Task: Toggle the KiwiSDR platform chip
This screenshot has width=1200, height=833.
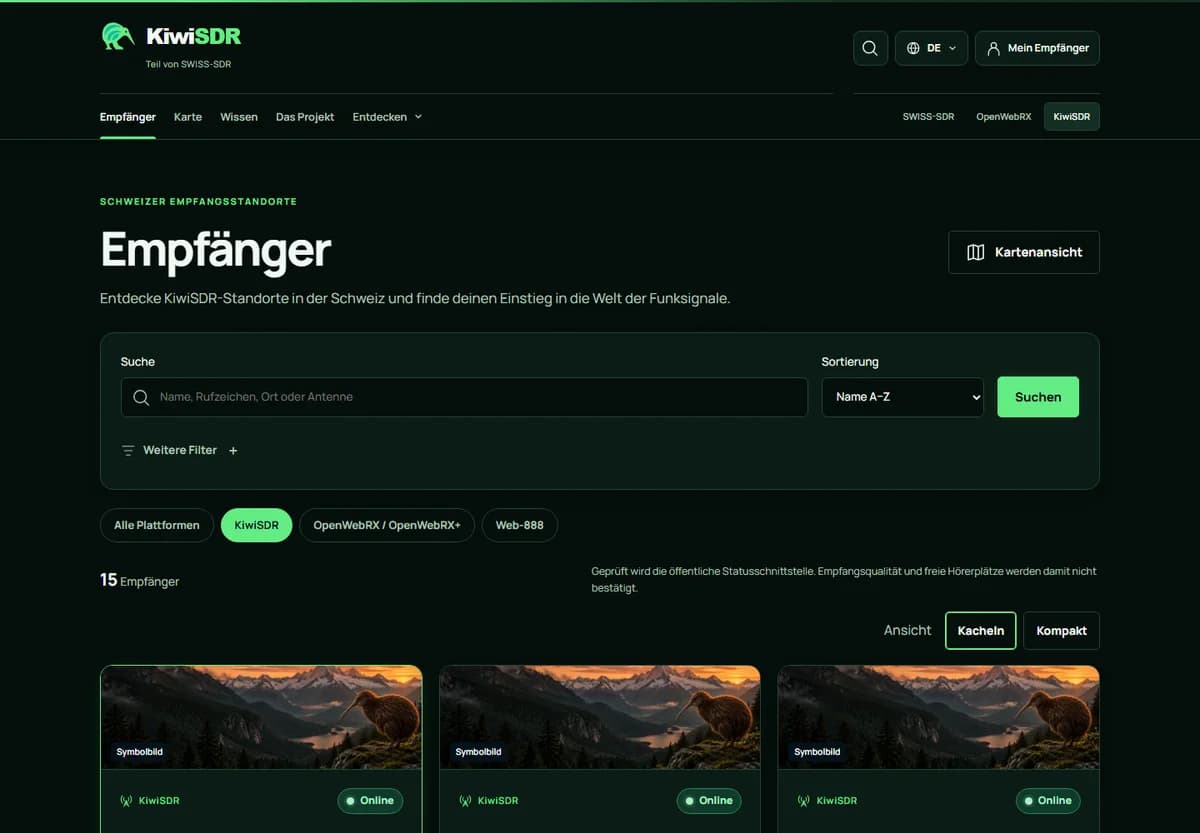Action: tap(256, 525)
